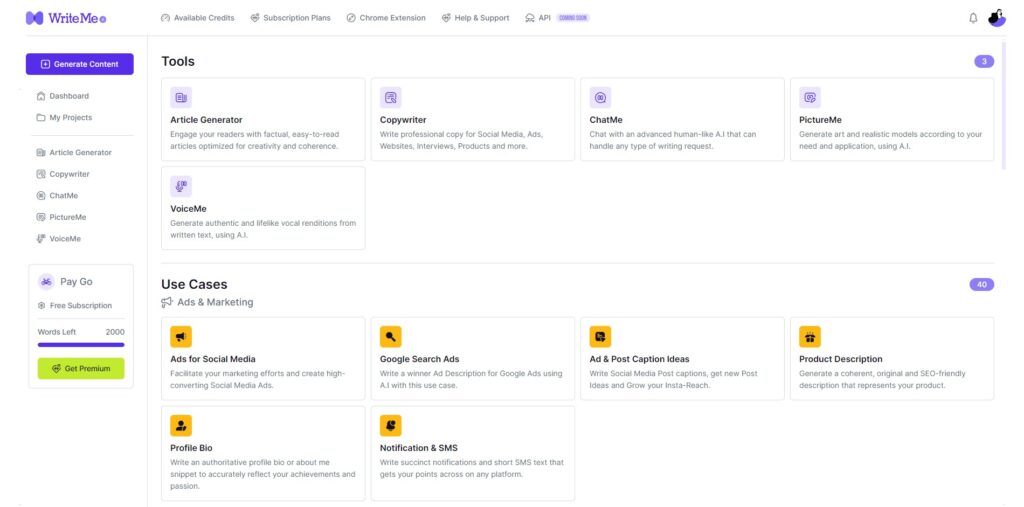Click the Get Premium button
Image resolution: width=1024 pixels, height=507 pixels.
click(81, 368)
